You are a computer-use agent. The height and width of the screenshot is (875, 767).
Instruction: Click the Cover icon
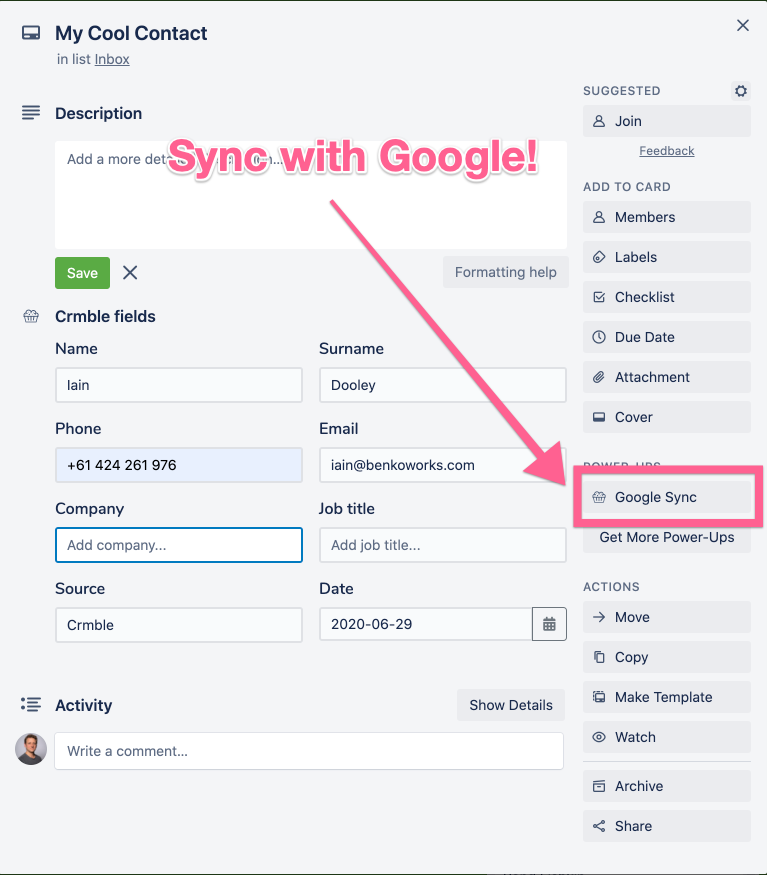(x=599, y=417)
